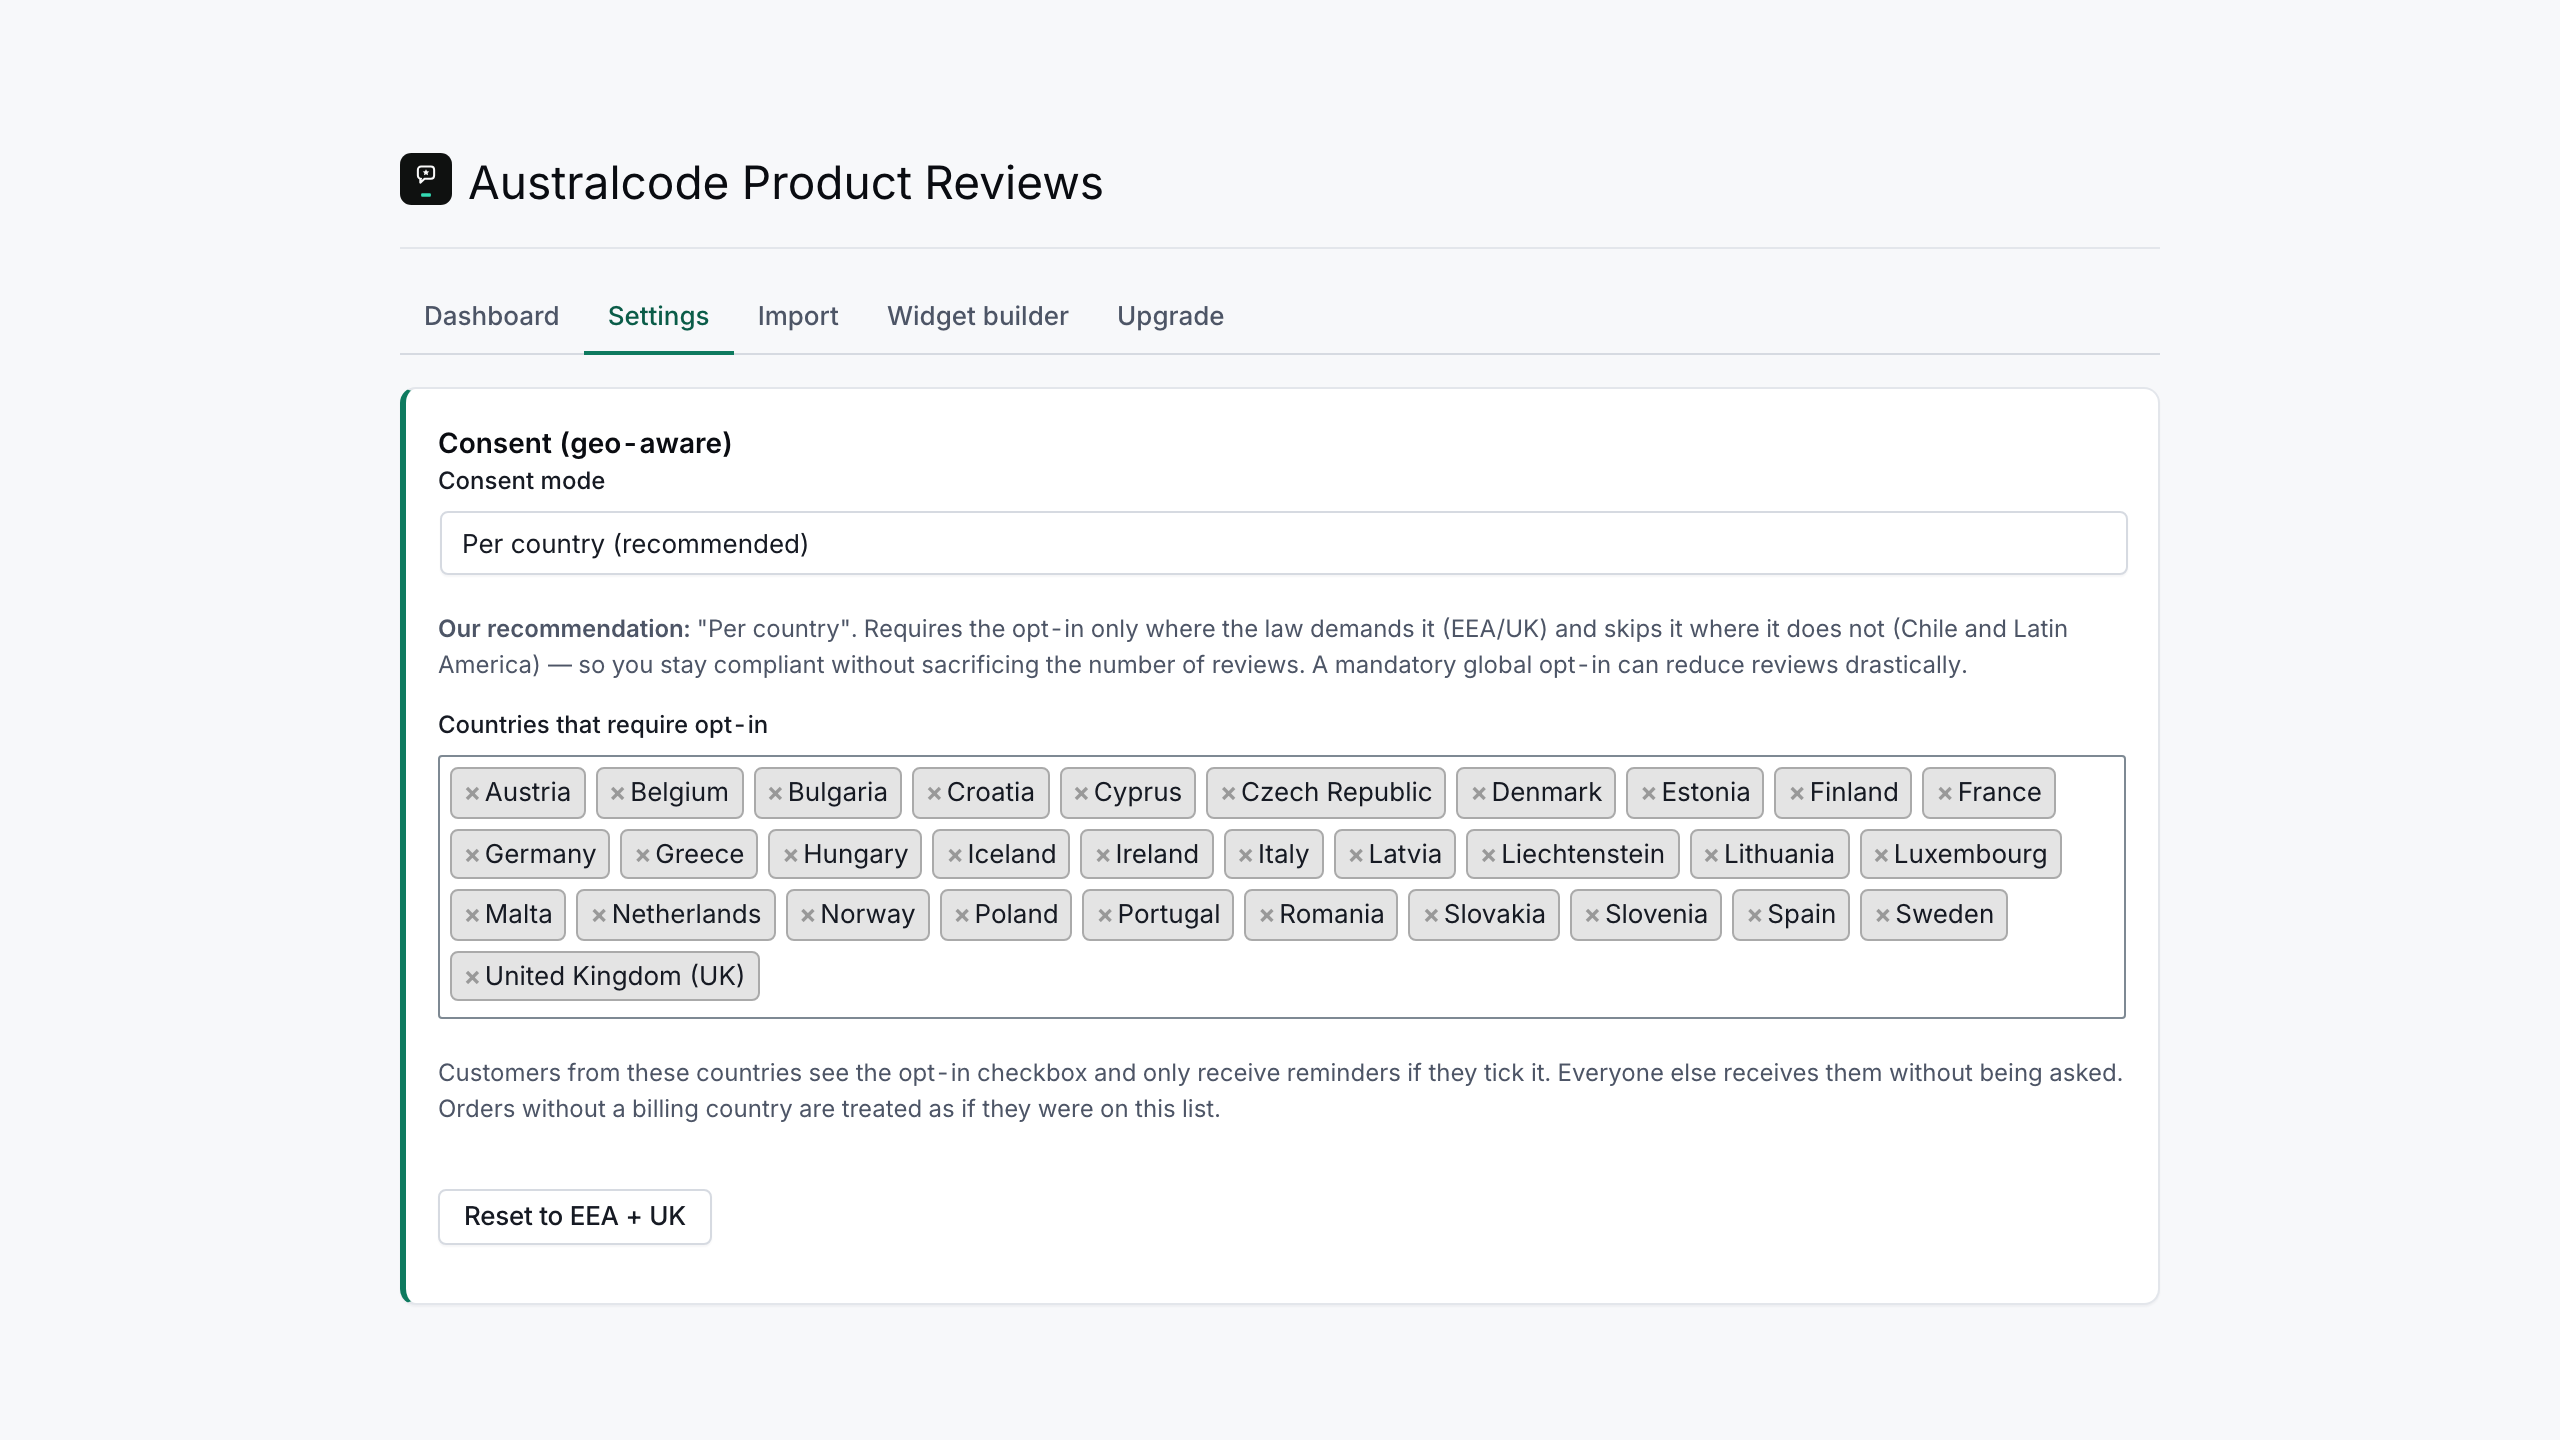Remove Cyprus tag with its x icon
The image size is (2560, 1440).
pos(1081,793)
